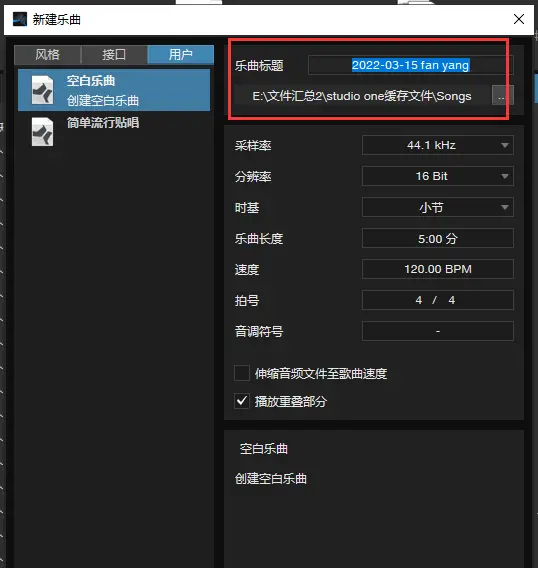This screenshot has width=538, height=568.
Task: Open the 音调符号 key signature field
Action: click(438, 331)
